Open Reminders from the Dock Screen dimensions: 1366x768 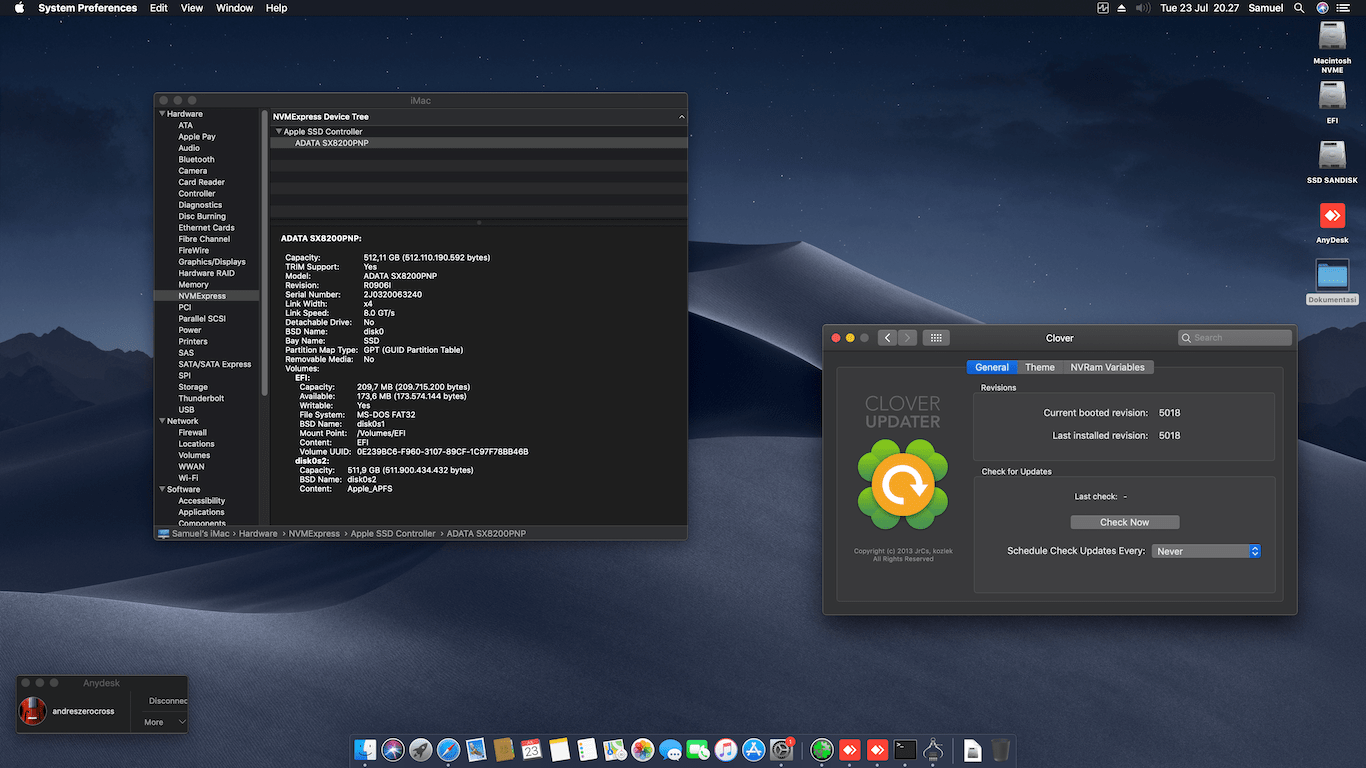pyautogui.click(x=587, y=749)
